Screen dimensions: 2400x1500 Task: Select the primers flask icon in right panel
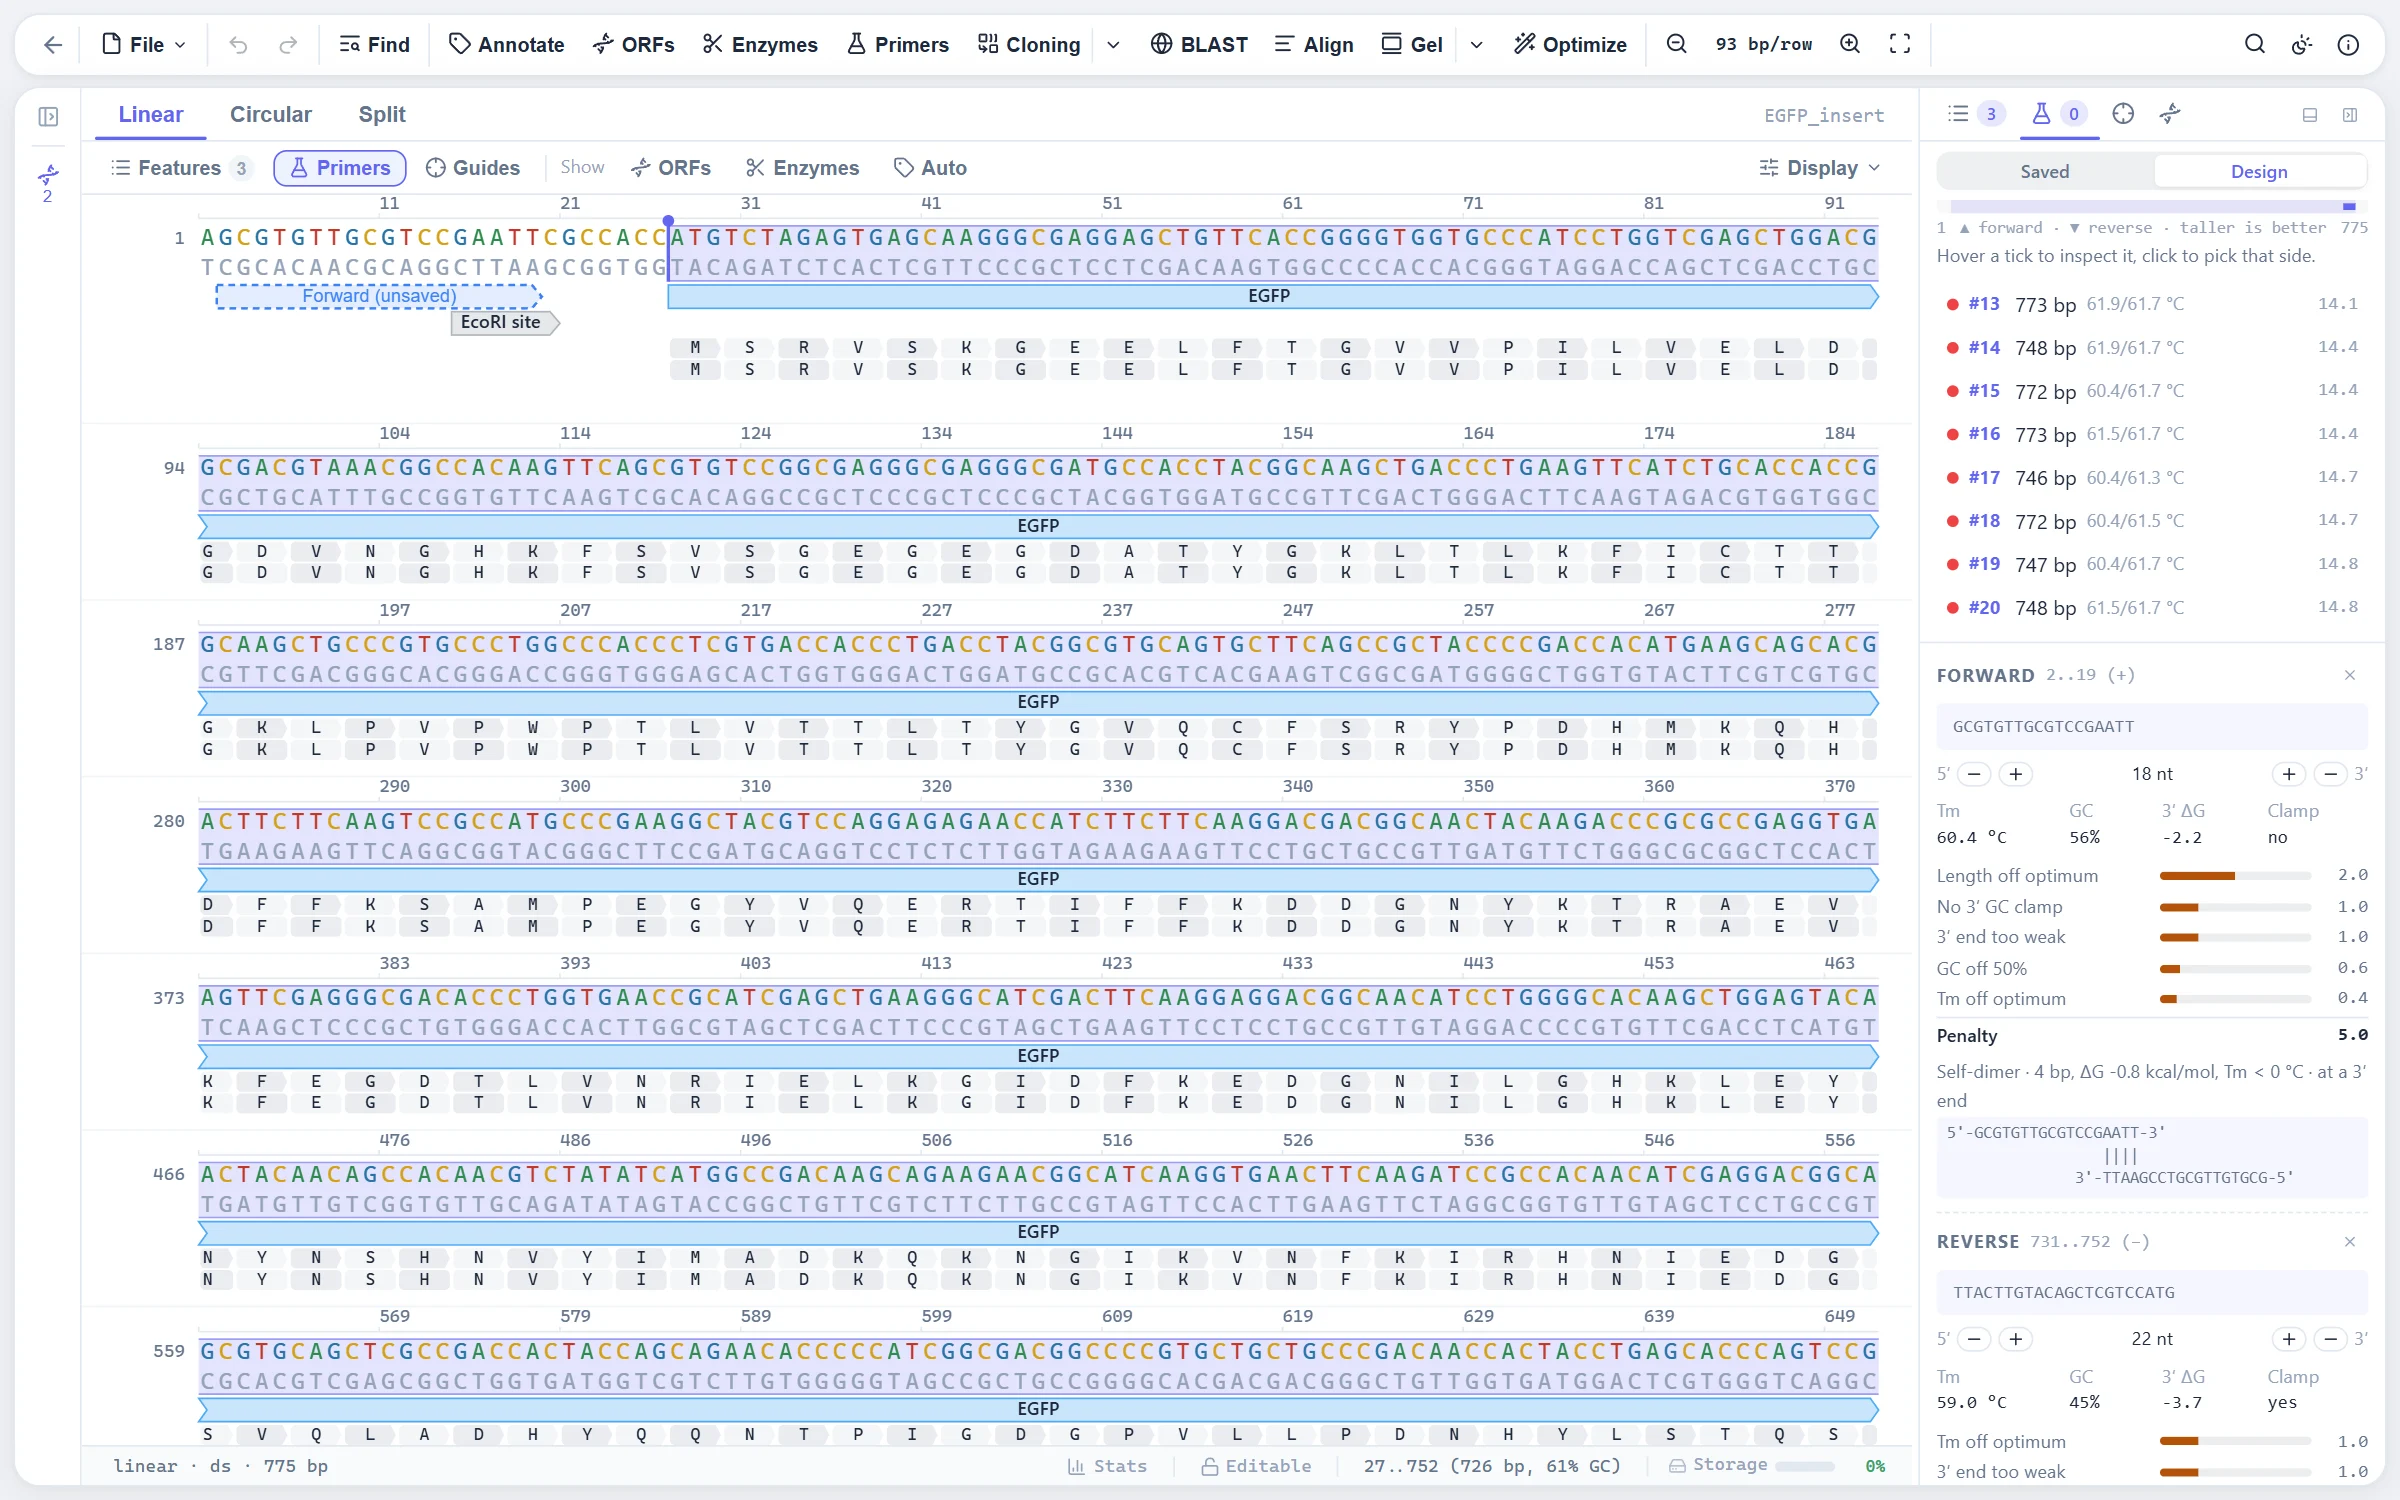(x=2058, y=114)
